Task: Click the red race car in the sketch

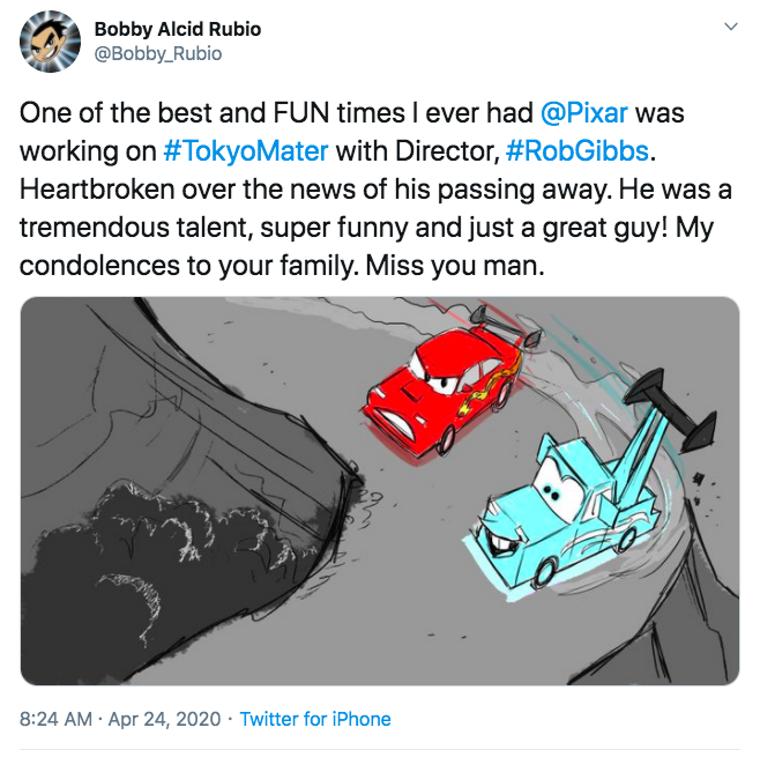Action: 448,383
